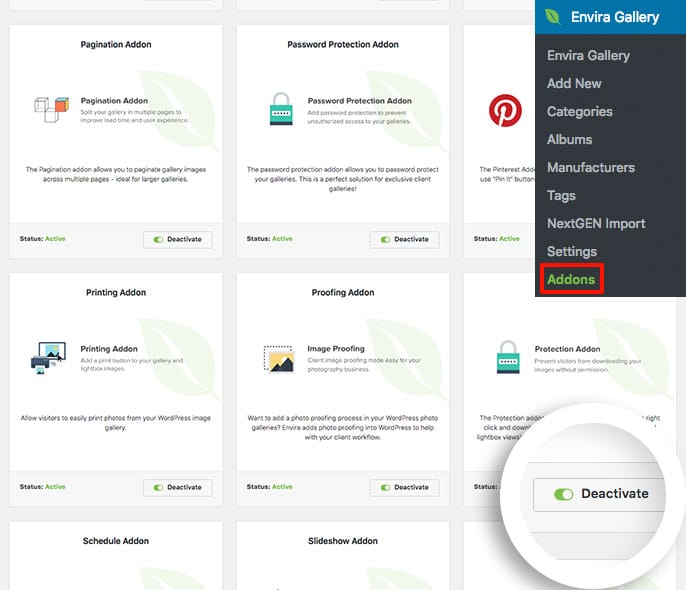This screenshot has height=590, width=686.
Task: Open the Settings menu item
Action: tap(571, 251)
